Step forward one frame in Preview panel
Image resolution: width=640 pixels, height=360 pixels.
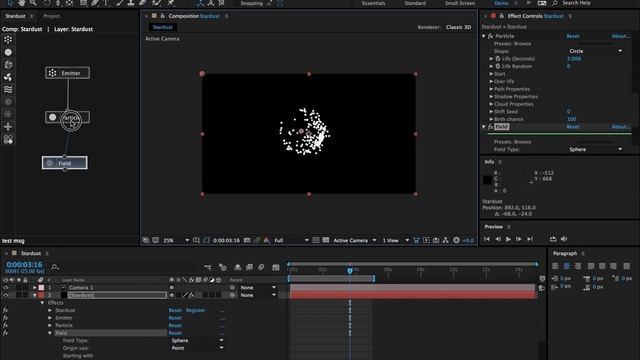pyautogui.click(x=519, y=239)
